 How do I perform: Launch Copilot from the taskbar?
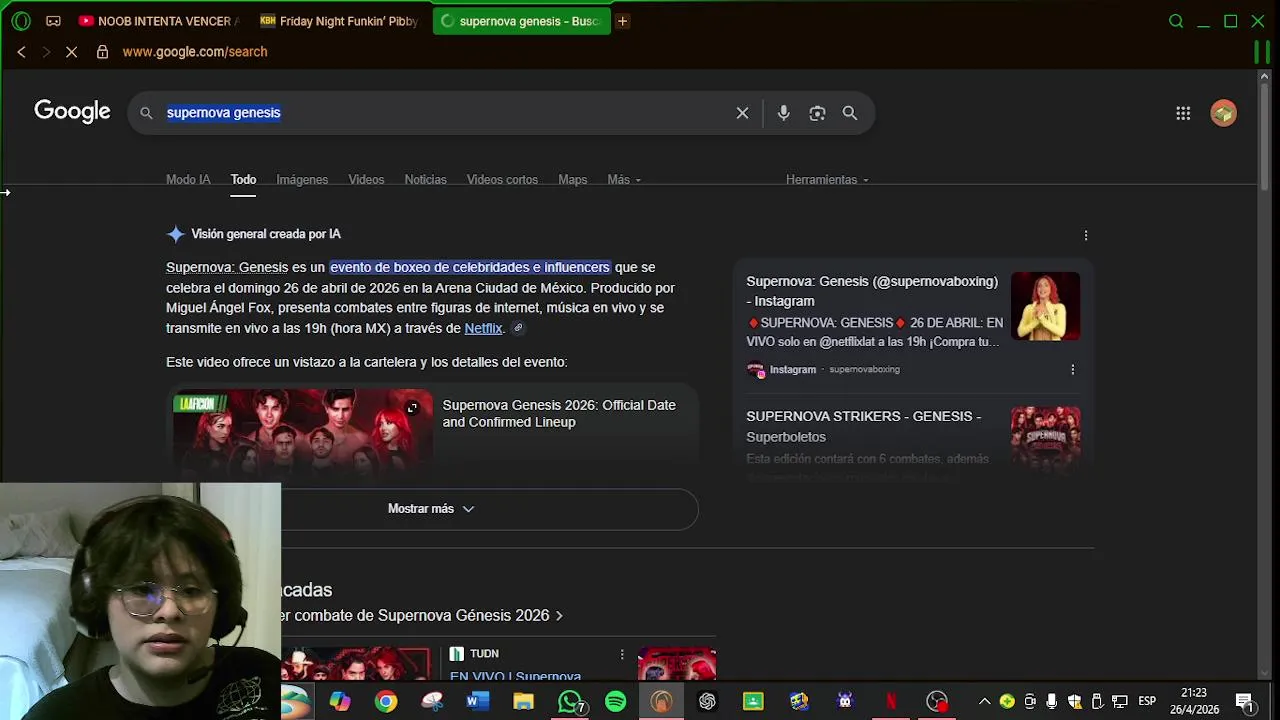pyautogui.click(x=340, y=702)
